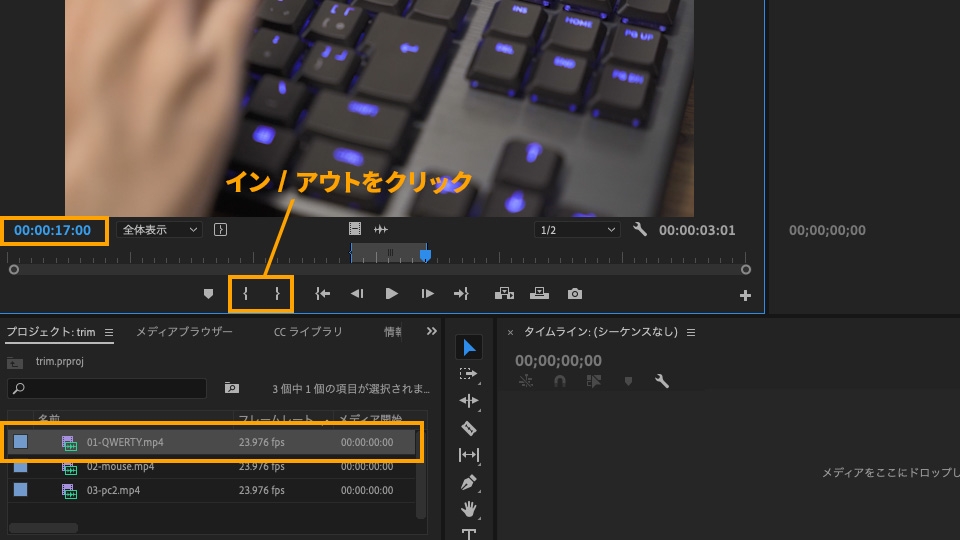
Task: Click label color swatch of 02-mouse.mp4
Action: point(21,467)
